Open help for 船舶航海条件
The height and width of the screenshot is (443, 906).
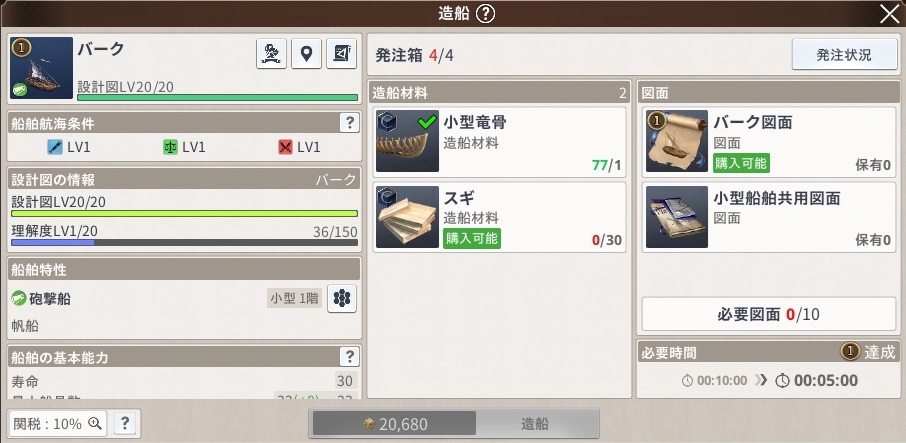[x=349, y=122]
